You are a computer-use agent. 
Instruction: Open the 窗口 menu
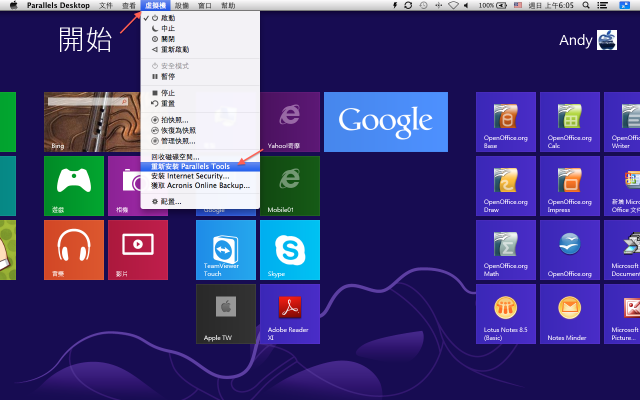(x=205, y=5)
